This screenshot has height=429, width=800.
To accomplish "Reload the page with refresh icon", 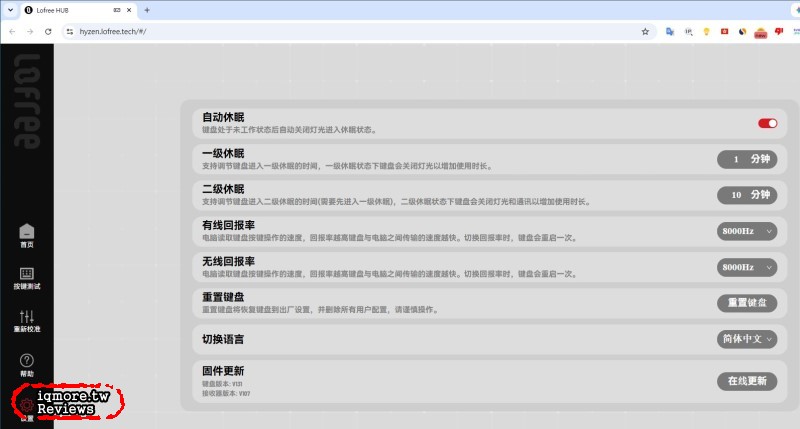I will click(x=48, y=32).
